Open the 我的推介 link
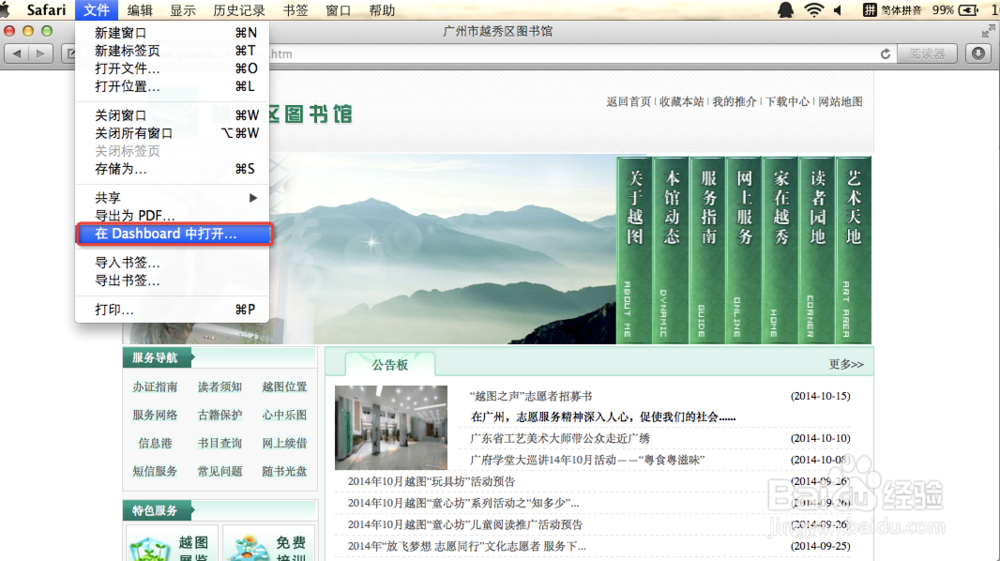 pos(734,101)
